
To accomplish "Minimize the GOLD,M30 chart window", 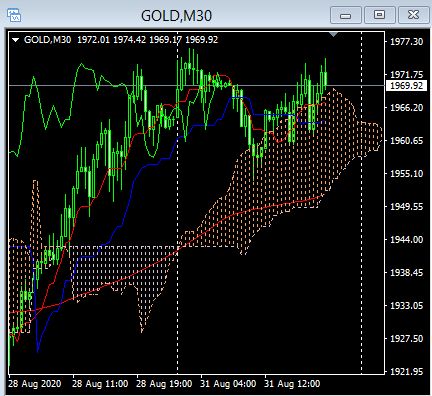I will click(346, 15).
